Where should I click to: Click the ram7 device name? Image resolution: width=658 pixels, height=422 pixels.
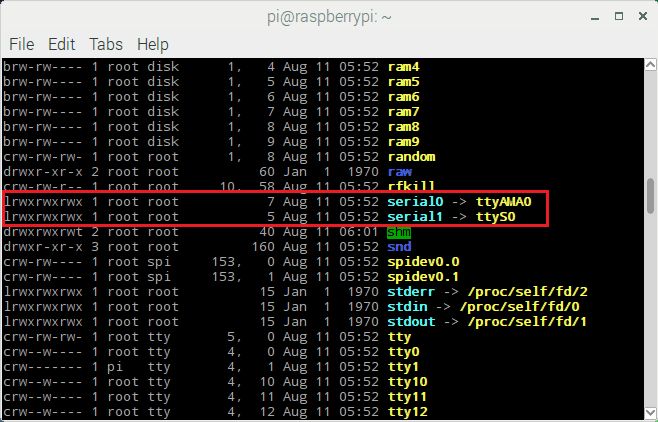tap(404, 112)
